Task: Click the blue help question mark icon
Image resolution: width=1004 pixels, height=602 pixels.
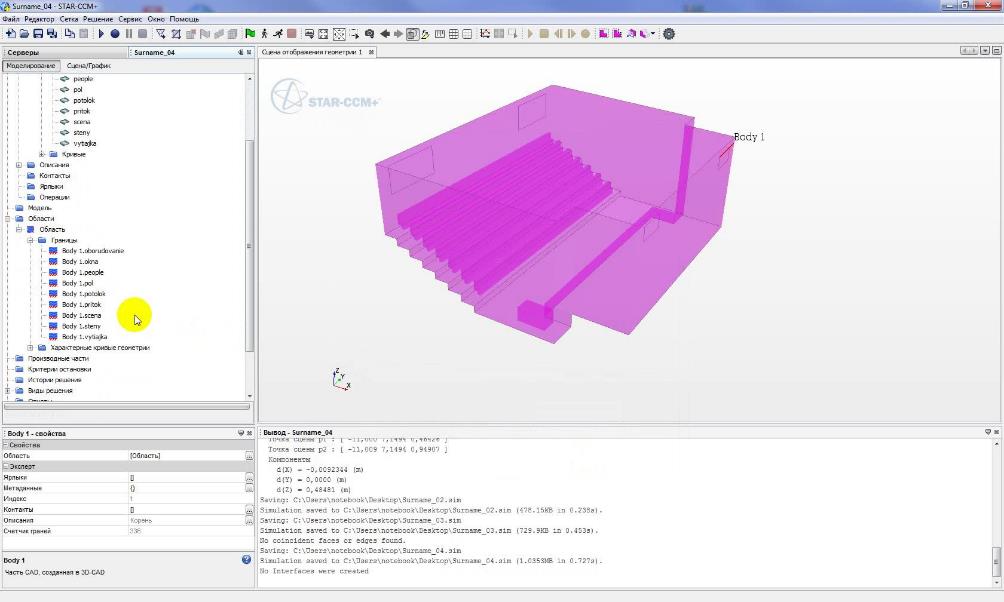Action: [246, 560]
